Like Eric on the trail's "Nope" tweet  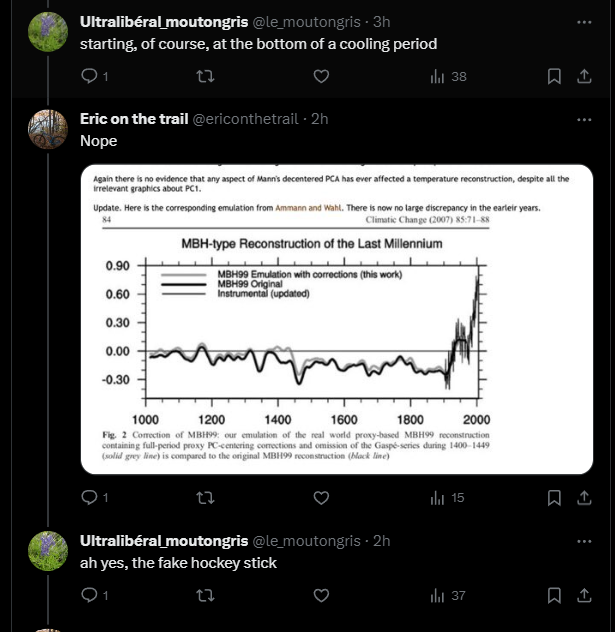pos(321,498)
